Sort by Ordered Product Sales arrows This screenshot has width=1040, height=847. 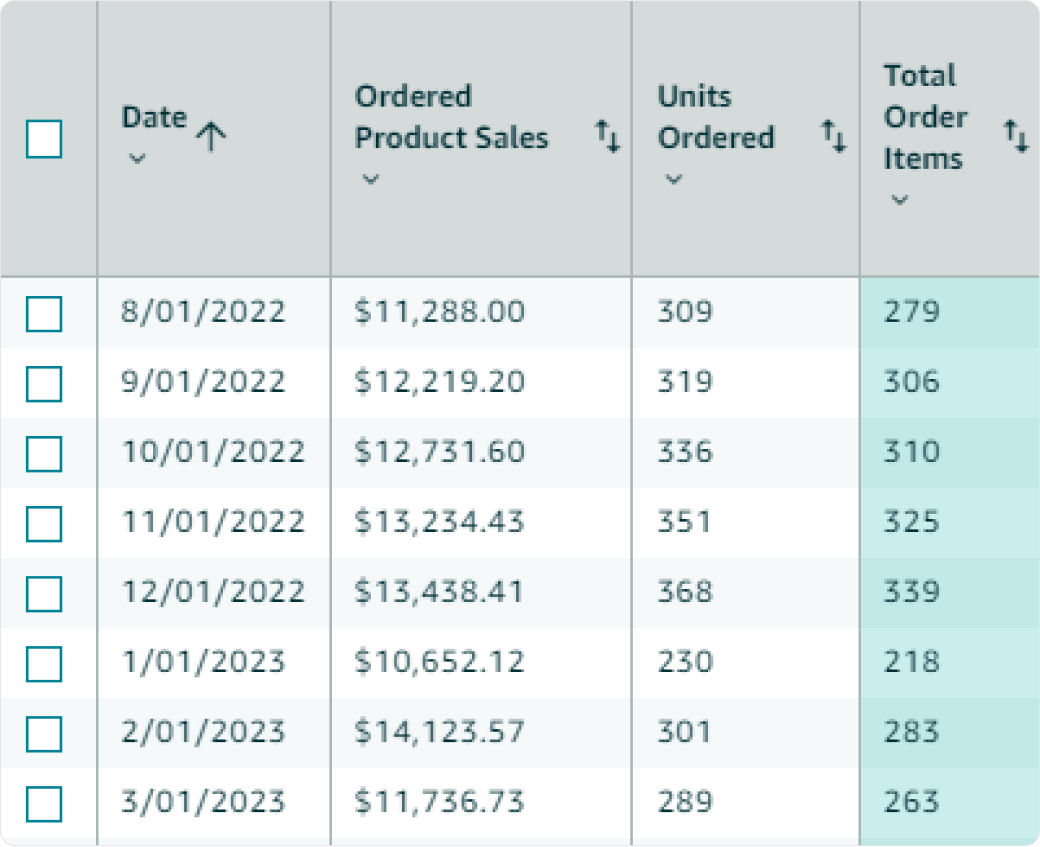pos(608,136)
